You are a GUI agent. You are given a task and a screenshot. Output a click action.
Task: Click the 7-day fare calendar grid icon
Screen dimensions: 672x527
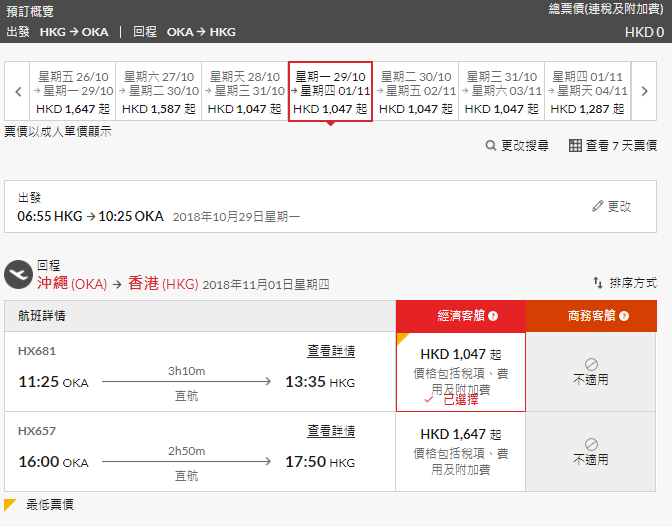(575, 146)
